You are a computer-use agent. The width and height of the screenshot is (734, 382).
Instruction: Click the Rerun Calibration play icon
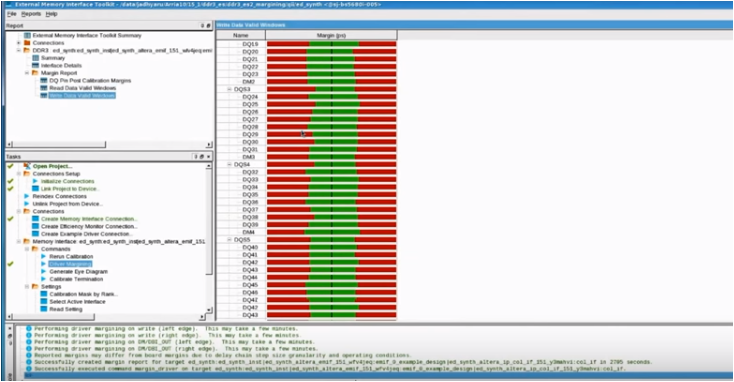[x=44, y=257]
